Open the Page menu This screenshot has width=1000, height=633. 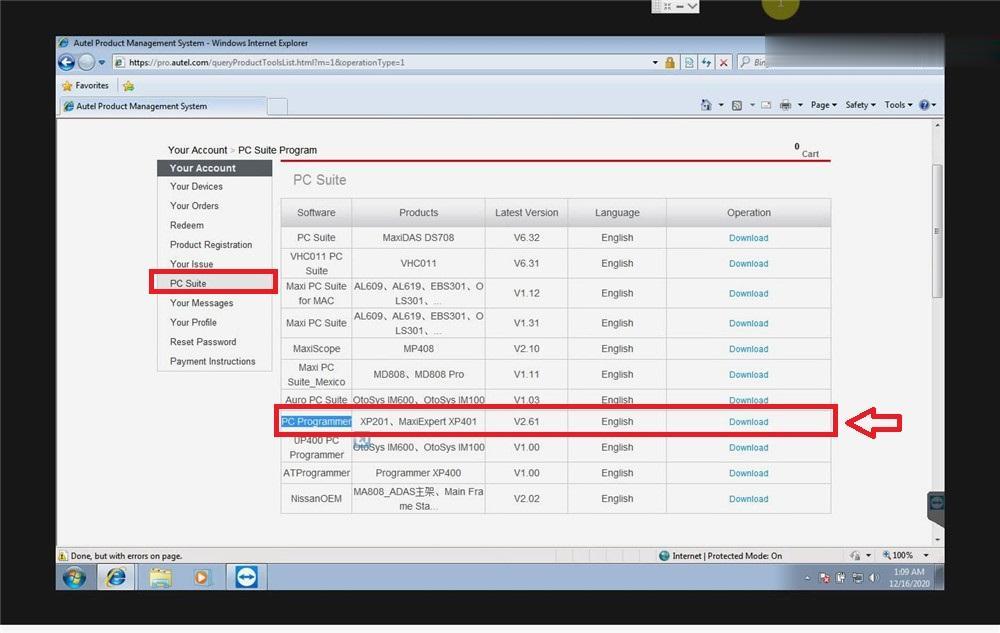click(x=823, y=105)
